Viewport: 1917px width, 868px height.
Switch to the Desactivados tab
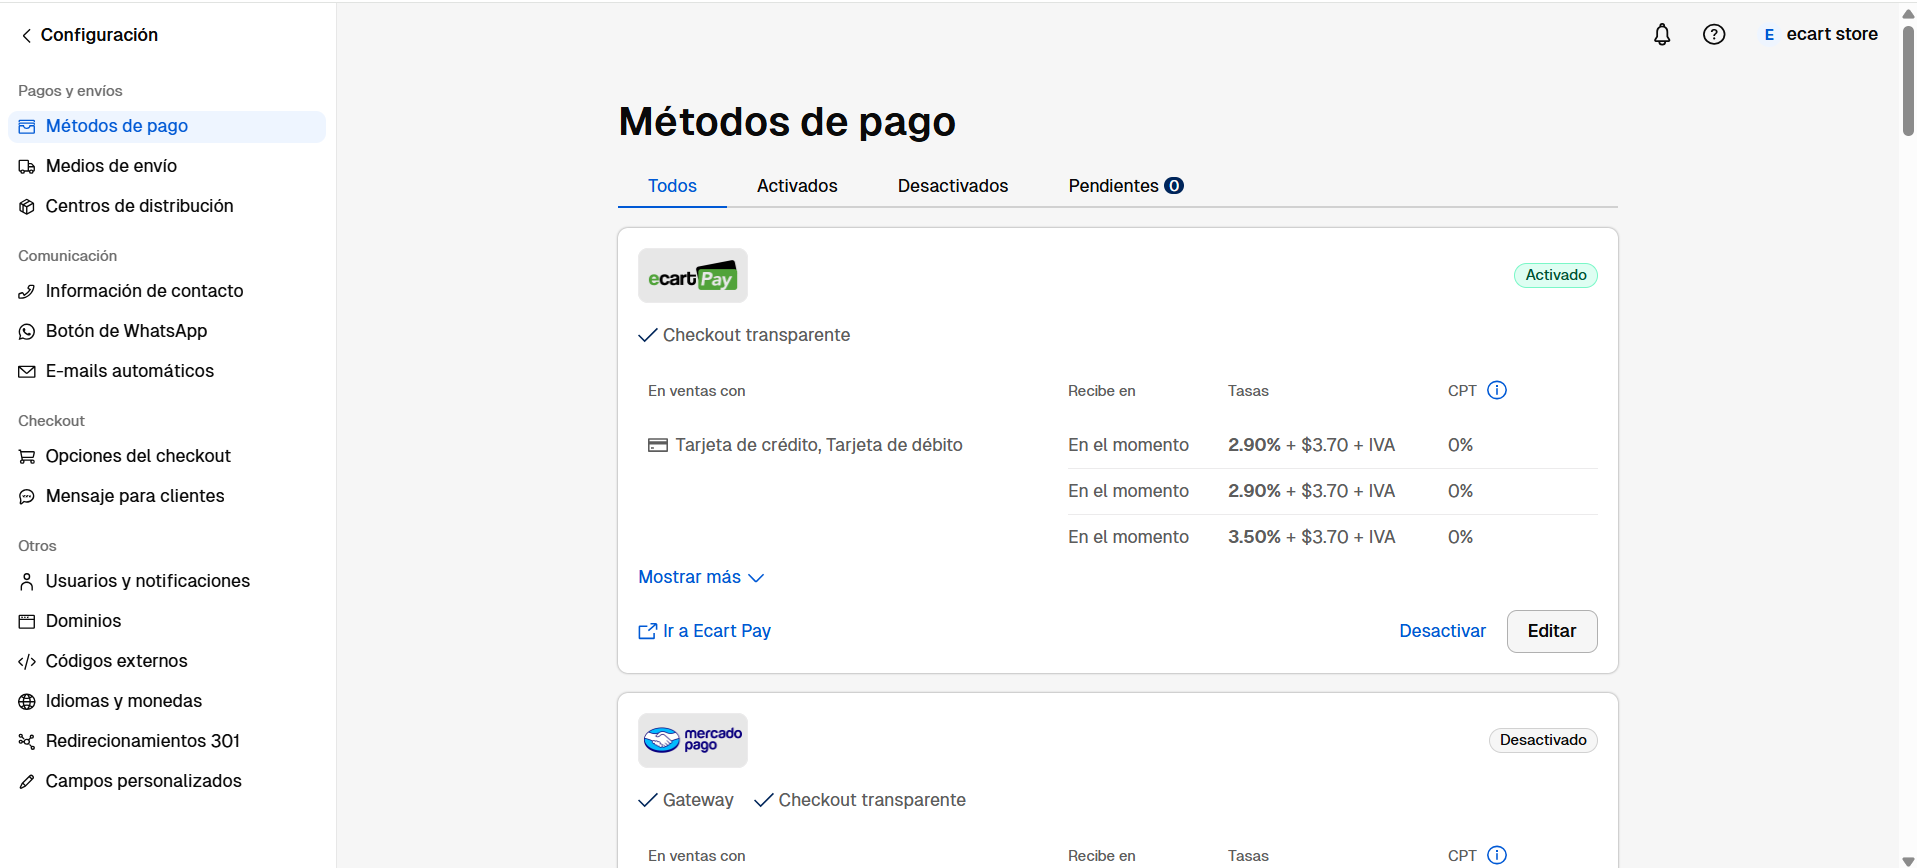(x=953, y=186)
